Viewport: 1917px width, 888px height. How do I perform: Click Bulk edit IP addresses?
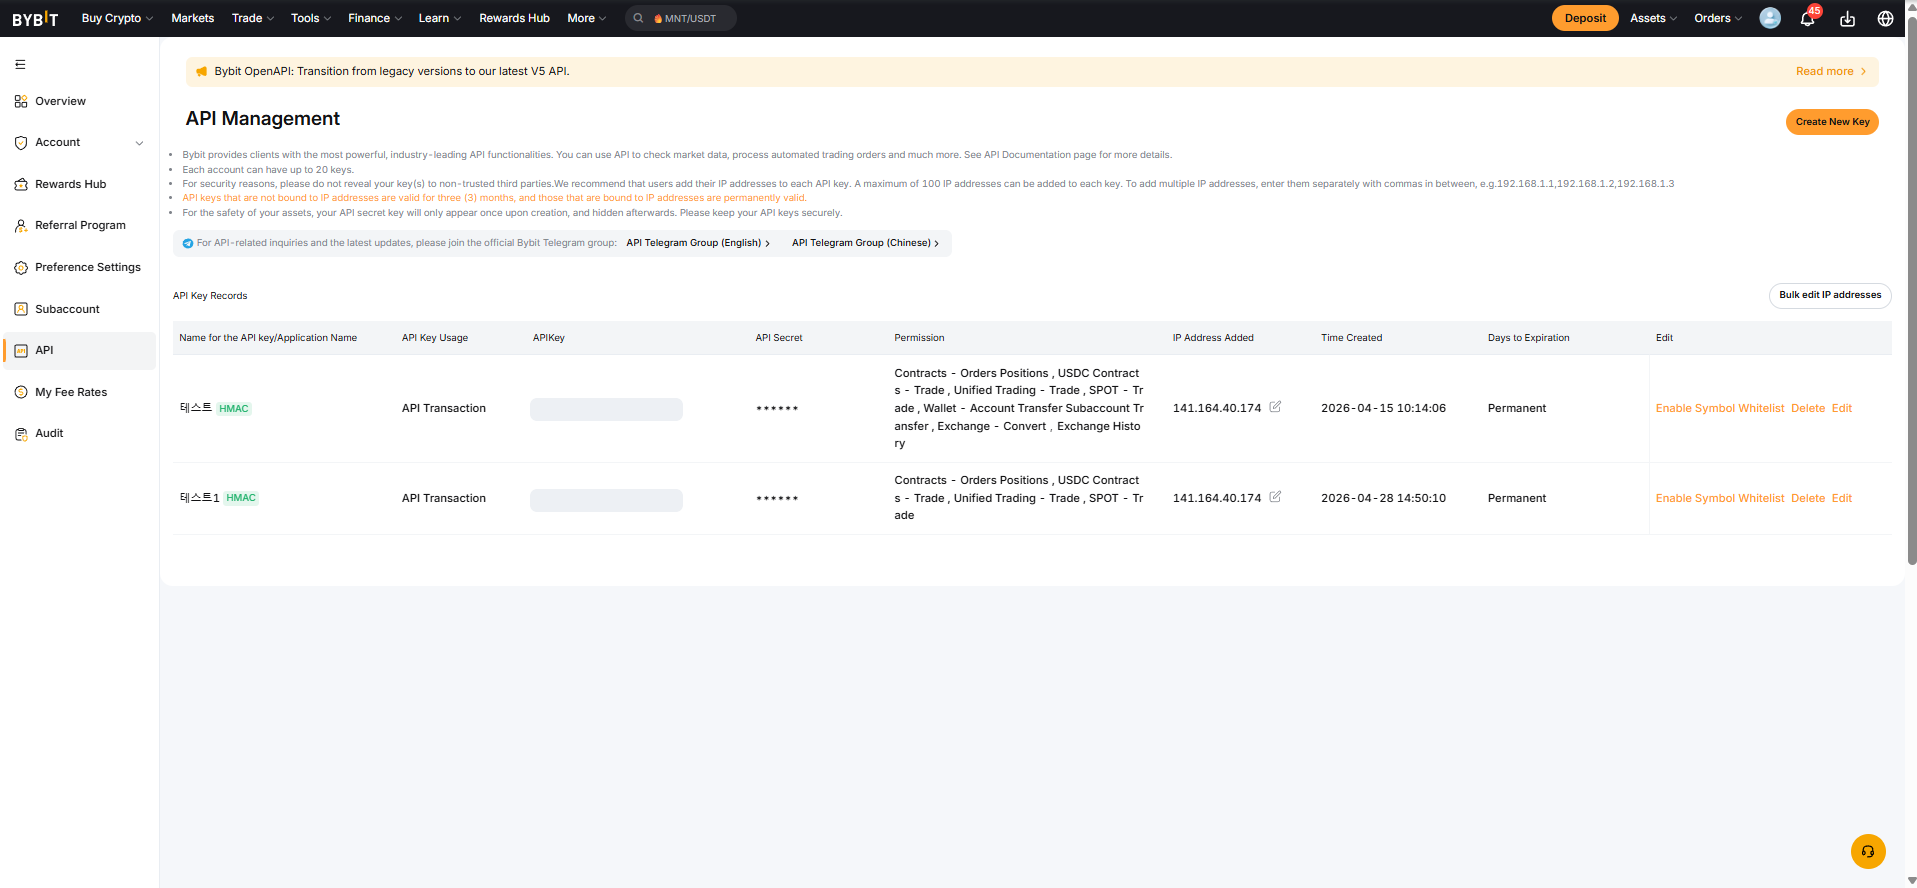pos(1830,295)
